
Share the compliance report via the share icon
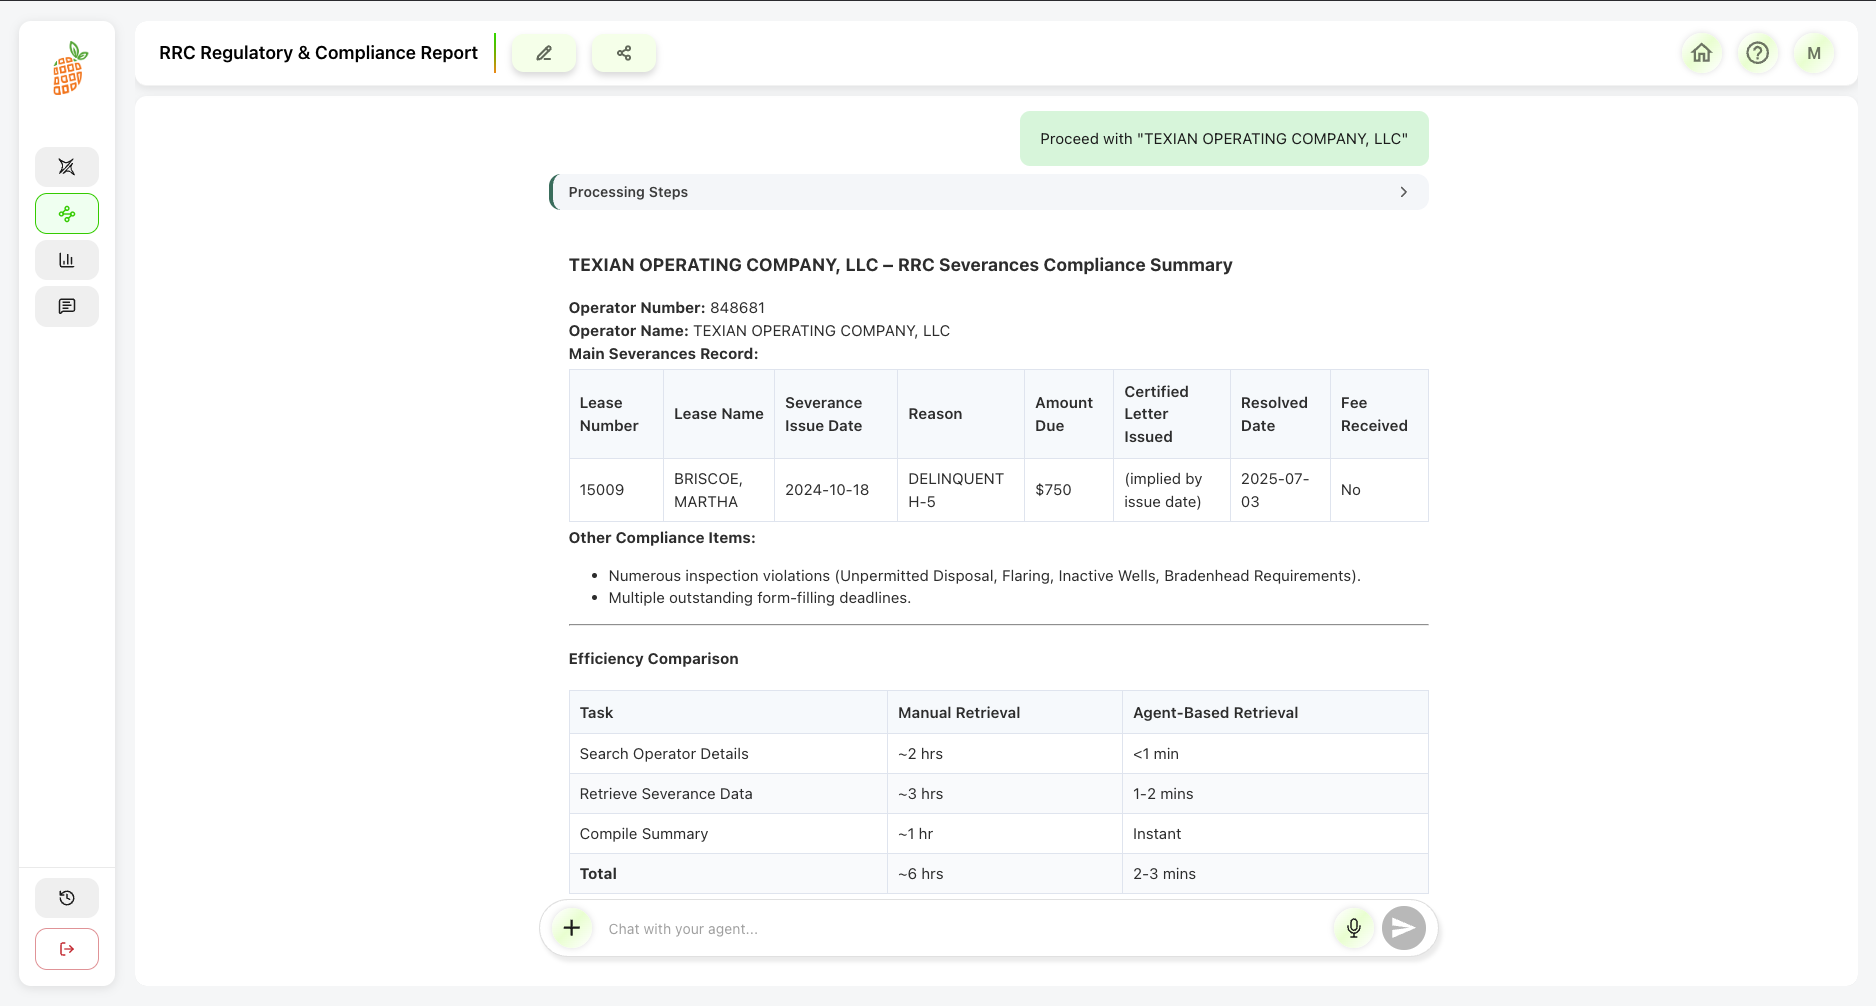click(x=624, y=53)
